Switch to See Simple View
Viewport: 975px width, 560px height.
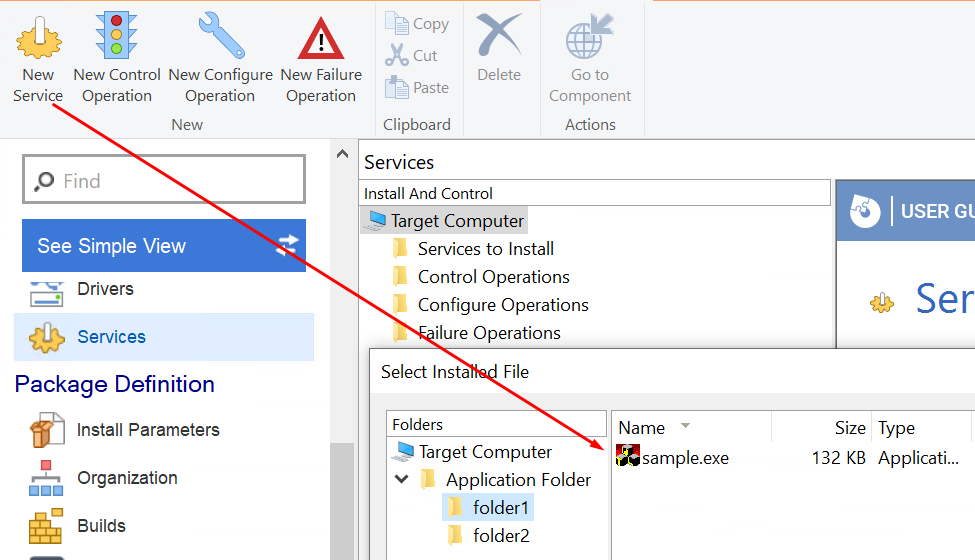coord(164,246)
